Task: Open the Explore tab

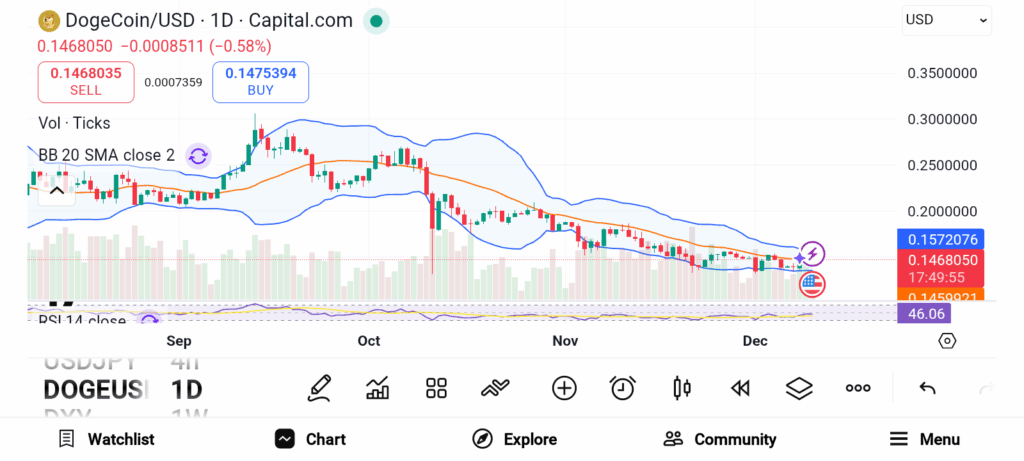Action: (514, 439)
